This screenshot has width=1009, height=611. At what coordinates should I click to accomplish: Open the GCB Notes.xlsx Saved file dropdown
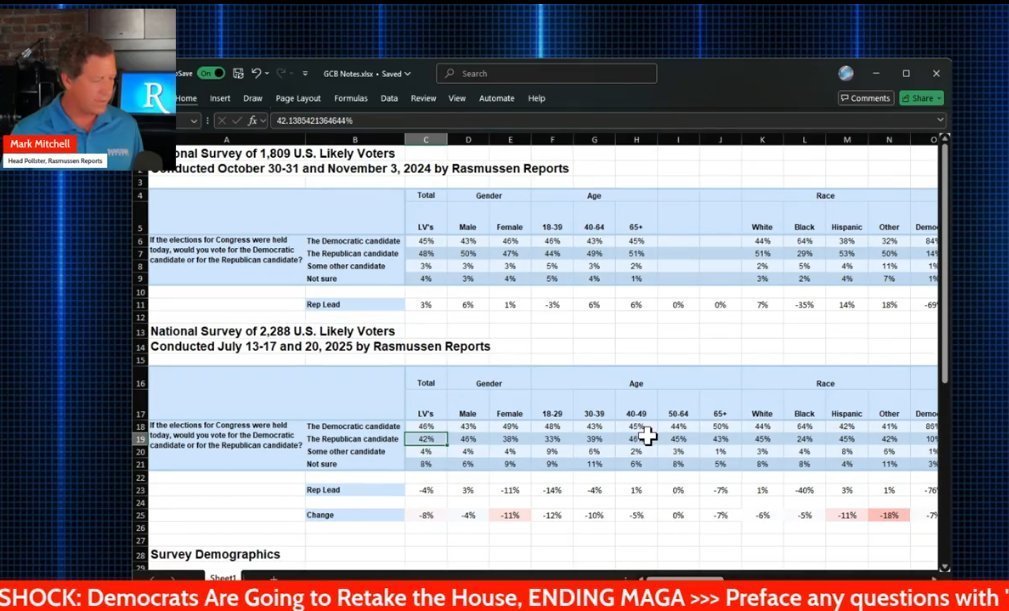point(367,74)
